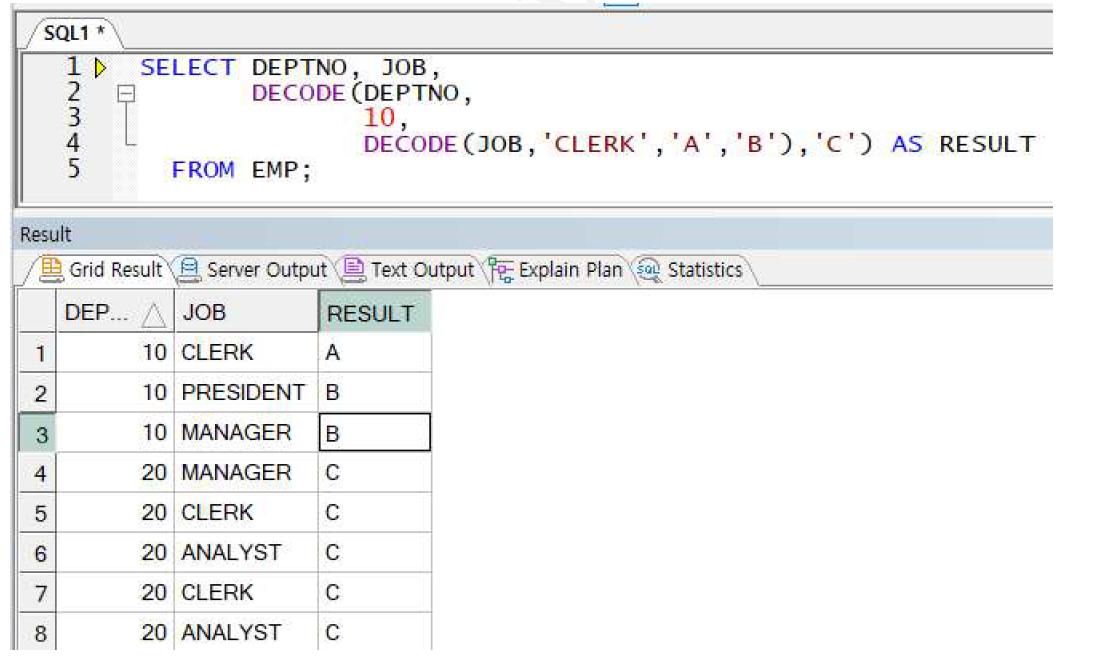Select row number 2 header
Screen dimensions: 1104x657
coord(37,392)
